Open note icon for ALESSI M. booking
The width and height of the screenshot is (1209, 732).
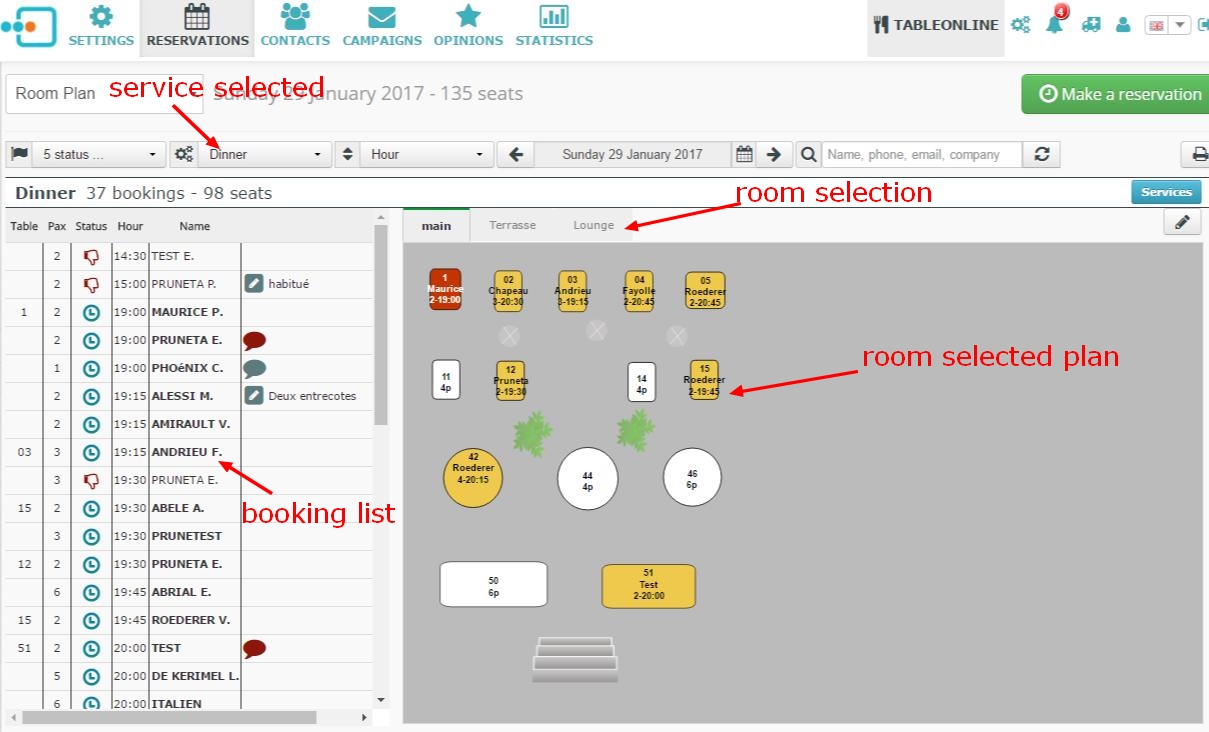(x=254, y=396)
